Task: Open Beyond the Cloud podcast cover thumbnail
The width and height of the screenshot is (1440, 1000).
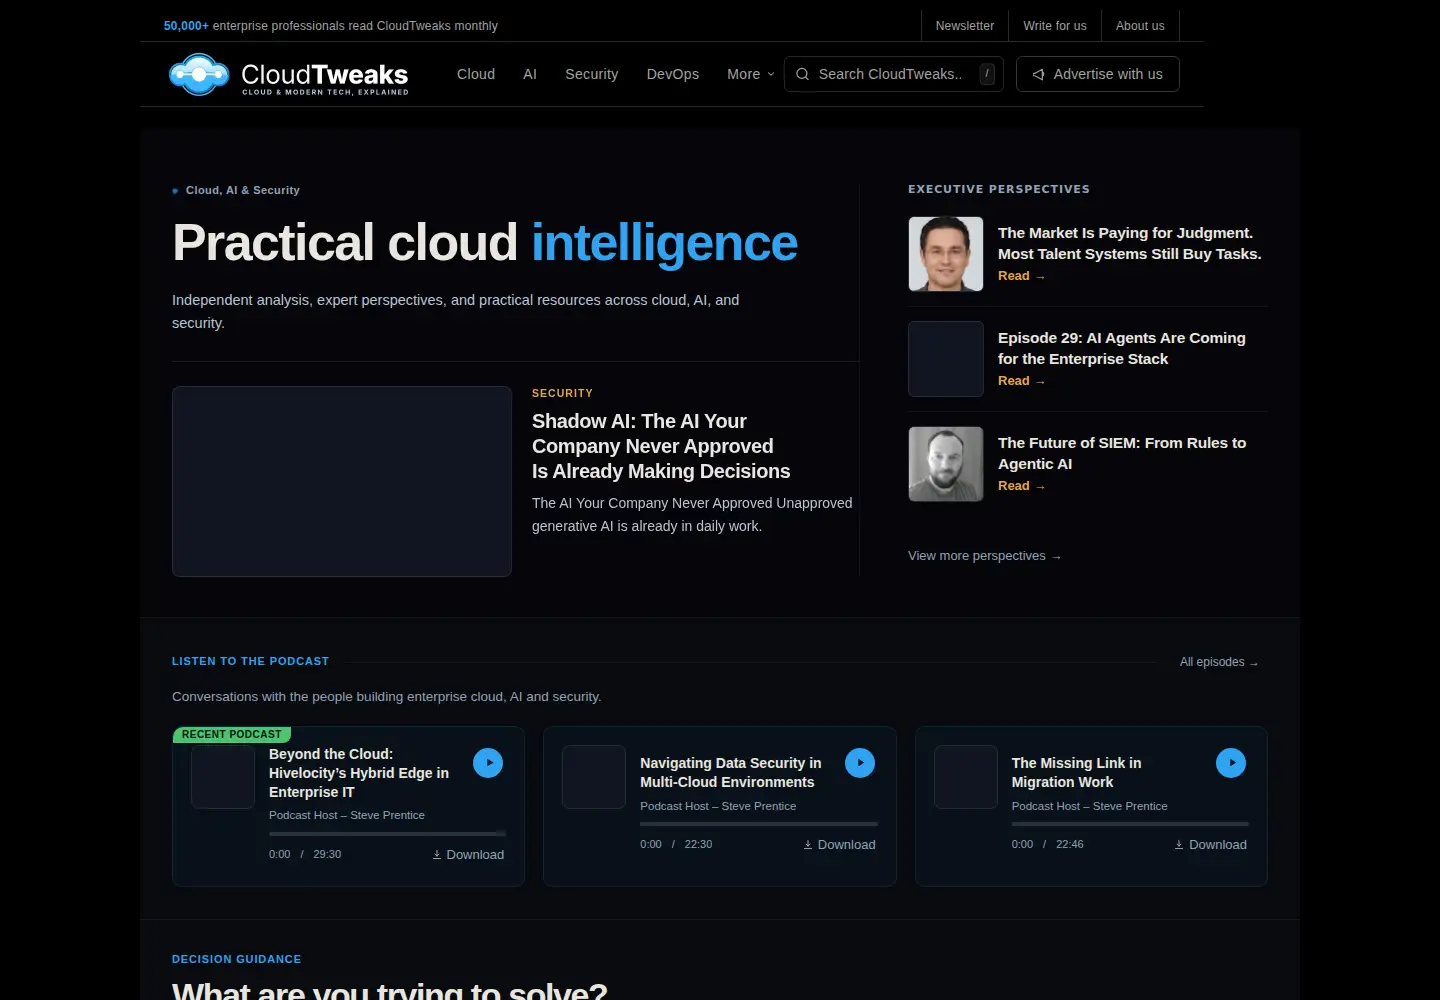Action: 223,777
